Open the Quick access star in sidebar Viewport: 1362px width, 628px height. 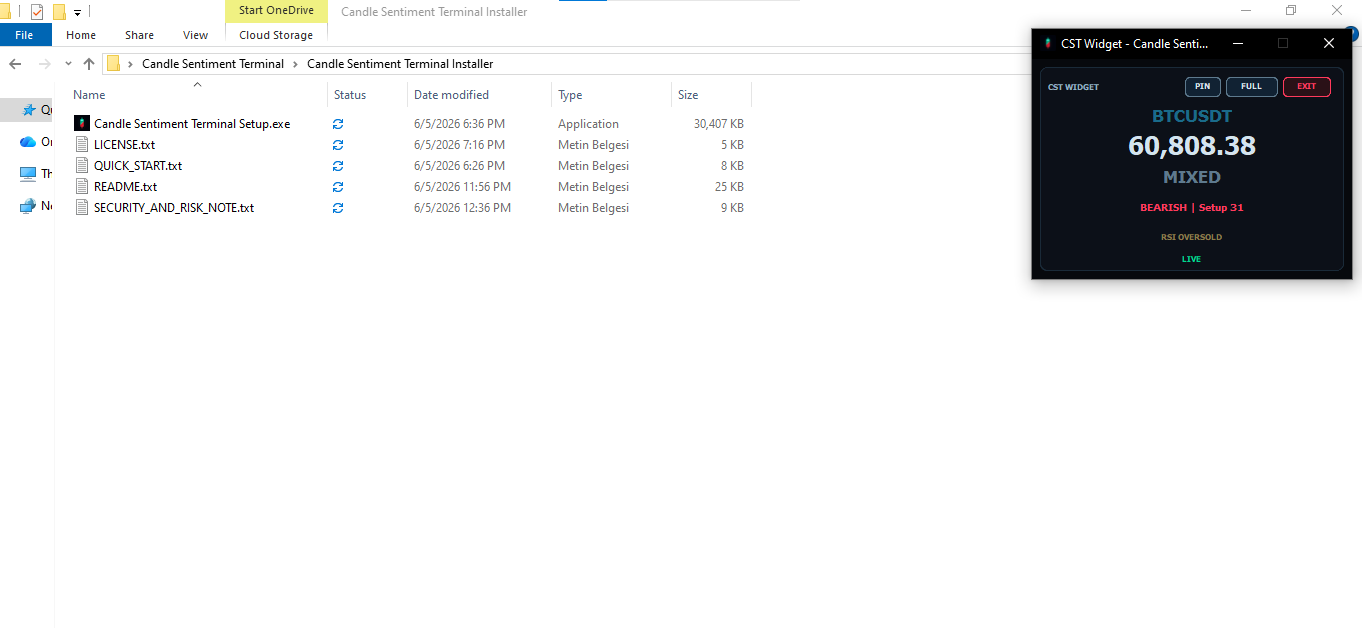point(29,110)
